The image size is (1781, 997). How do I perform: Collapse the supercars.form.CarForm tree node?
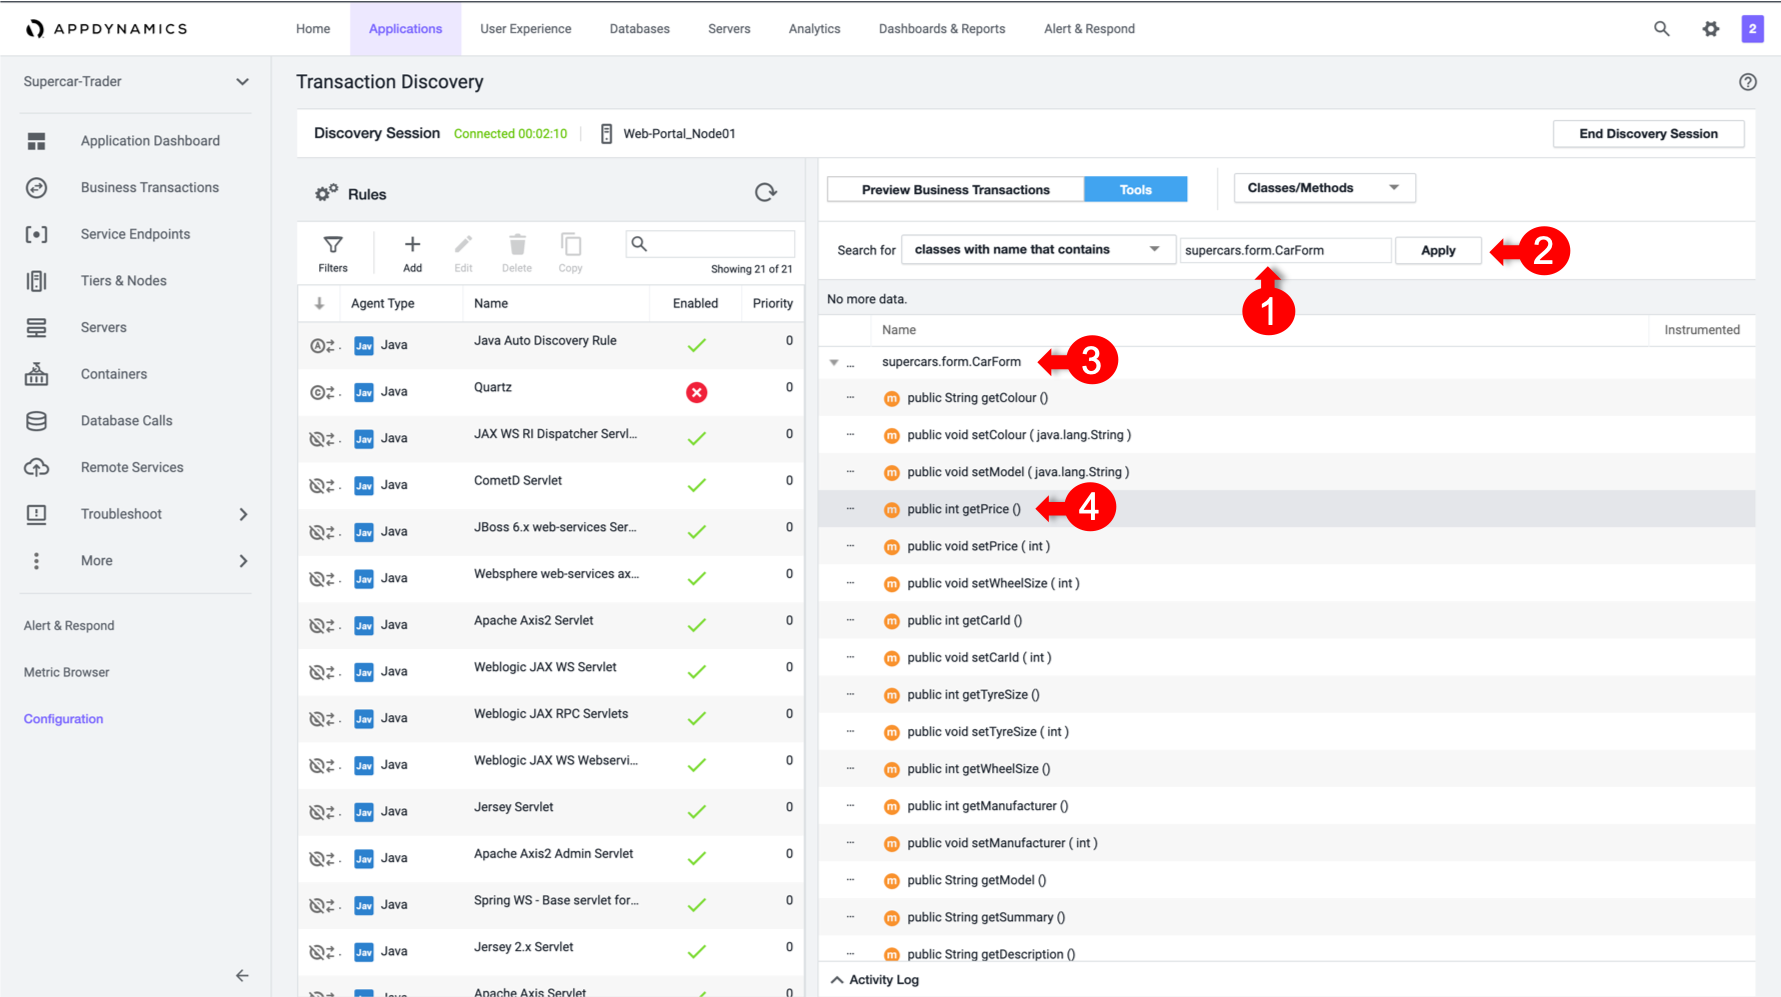click(x=834, y=362)
